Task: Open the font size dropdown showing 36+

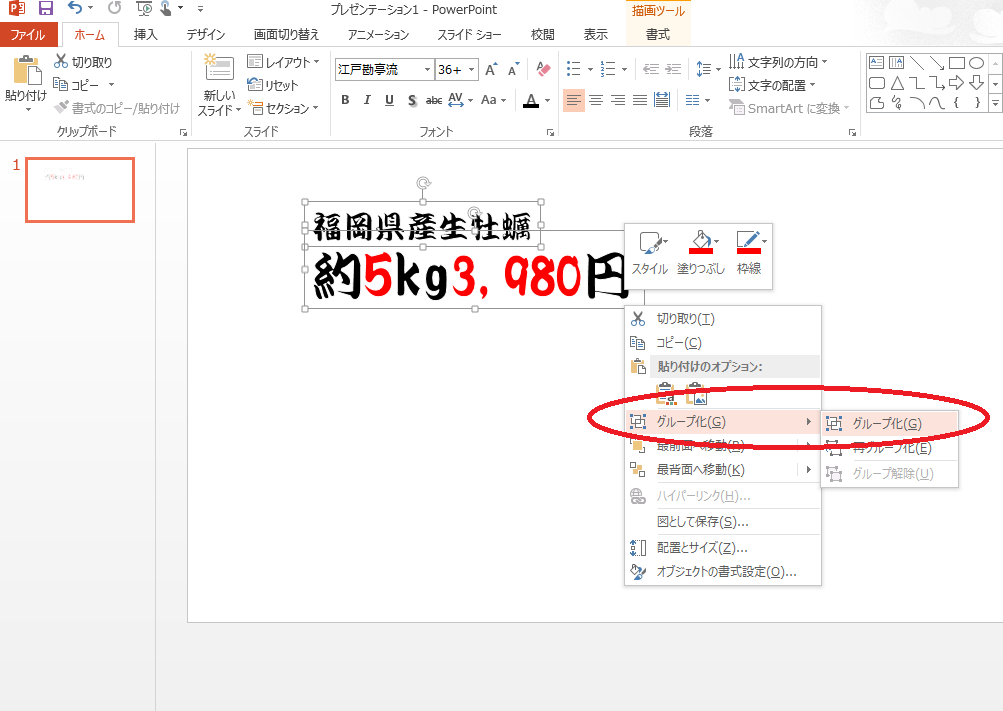Action: (x=469, y=69)
